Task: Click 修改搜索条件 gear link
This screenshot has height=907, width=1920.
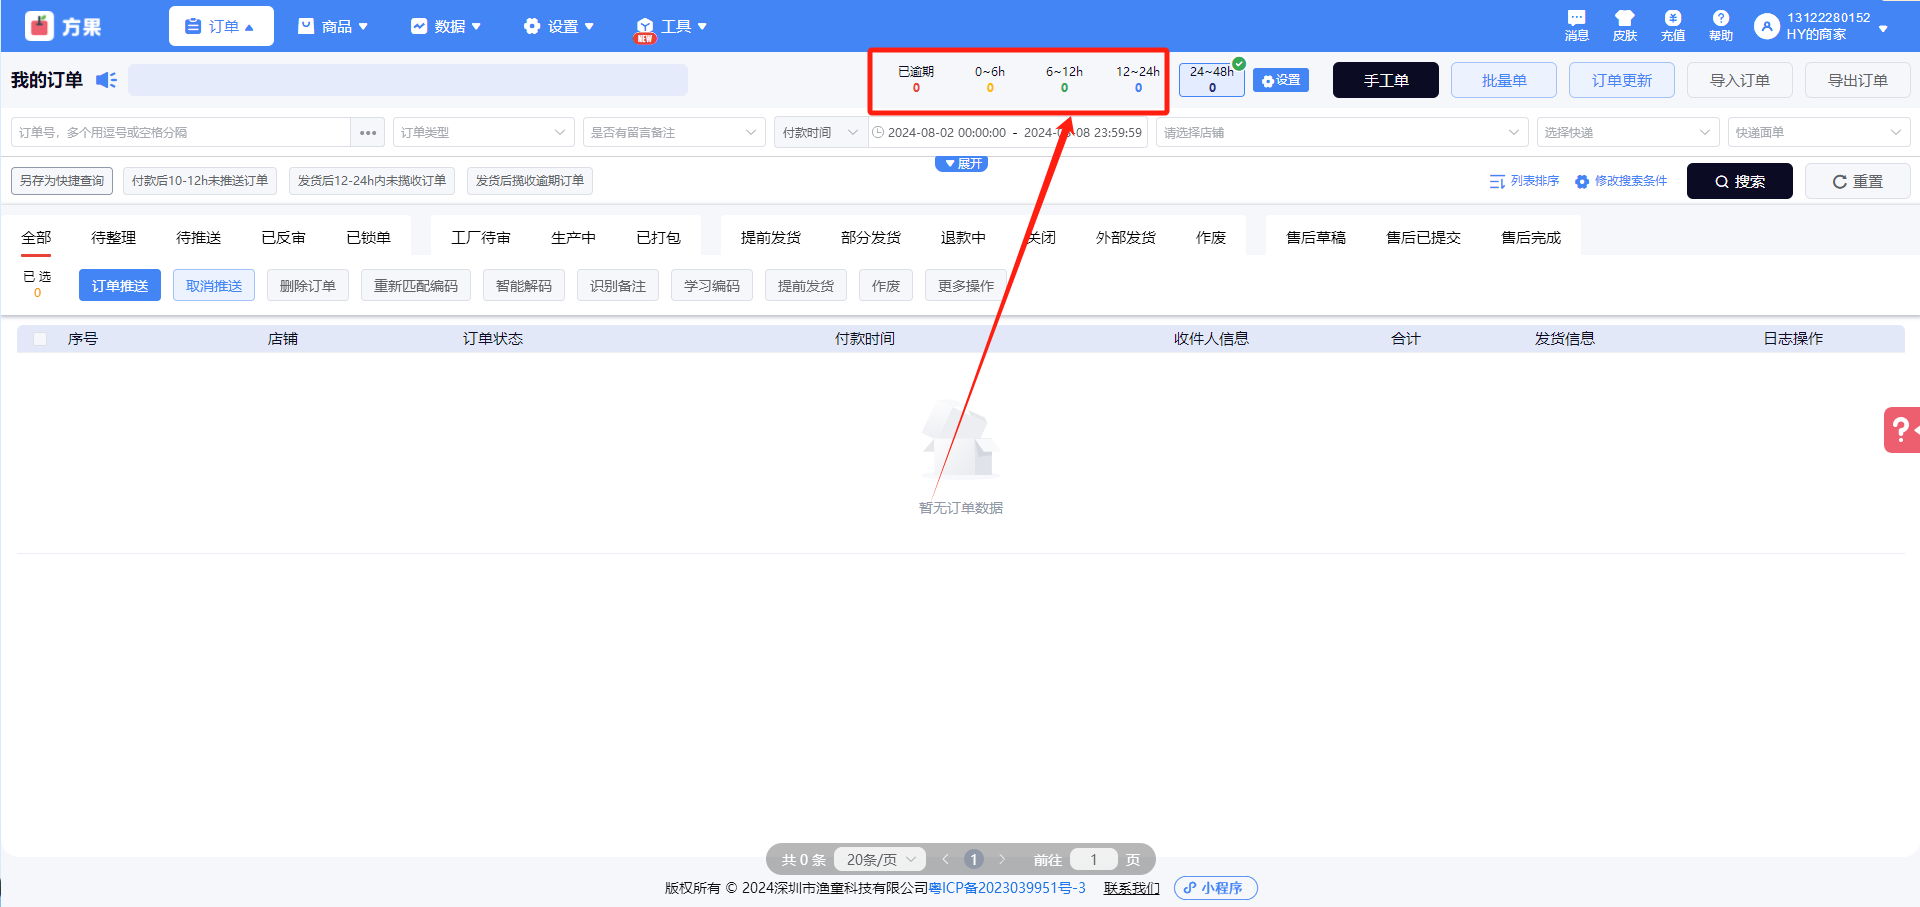Action: click(1621, 181)
